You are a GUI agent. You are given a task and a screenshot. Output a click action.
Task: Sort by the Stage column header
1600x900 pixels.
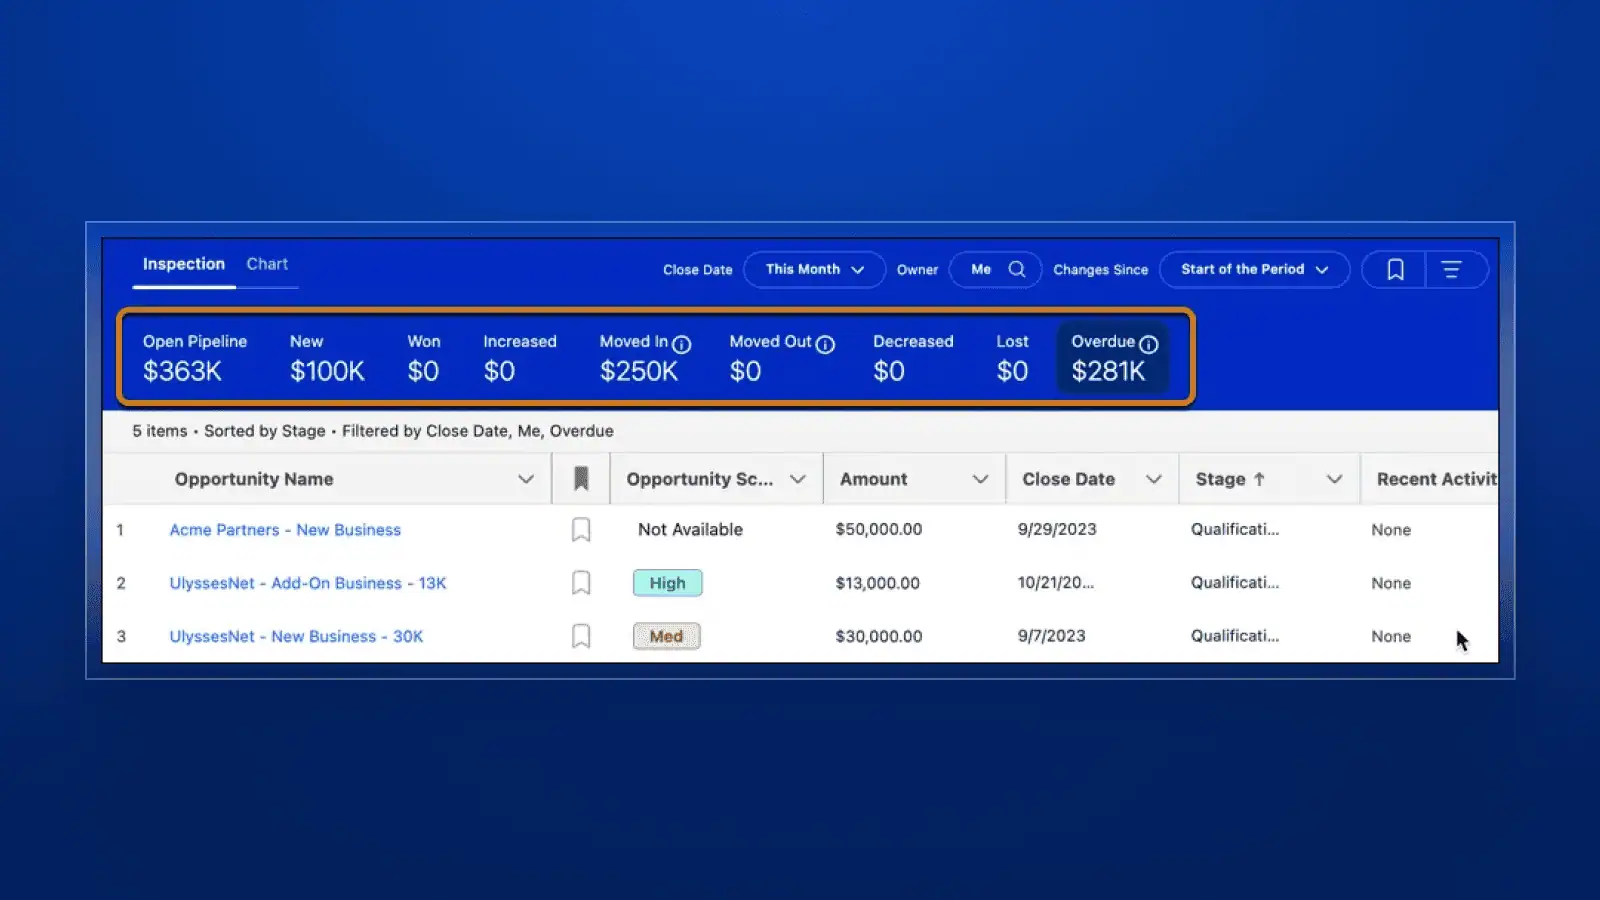point(1230,479)
